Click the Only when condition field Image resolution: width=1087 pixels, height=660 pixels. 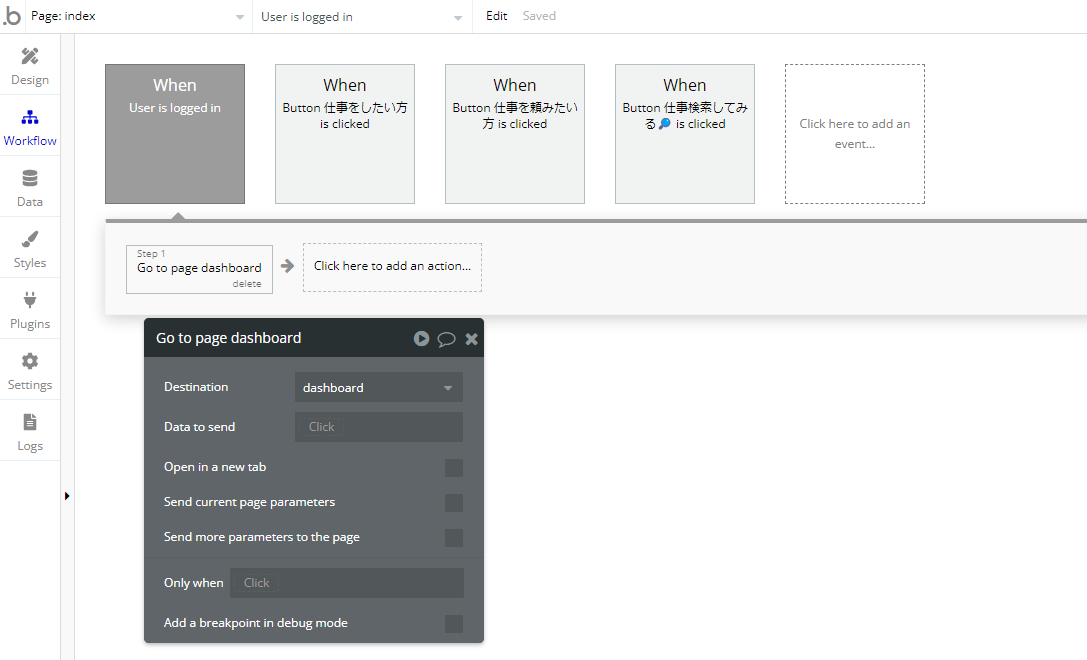(347, 583)
